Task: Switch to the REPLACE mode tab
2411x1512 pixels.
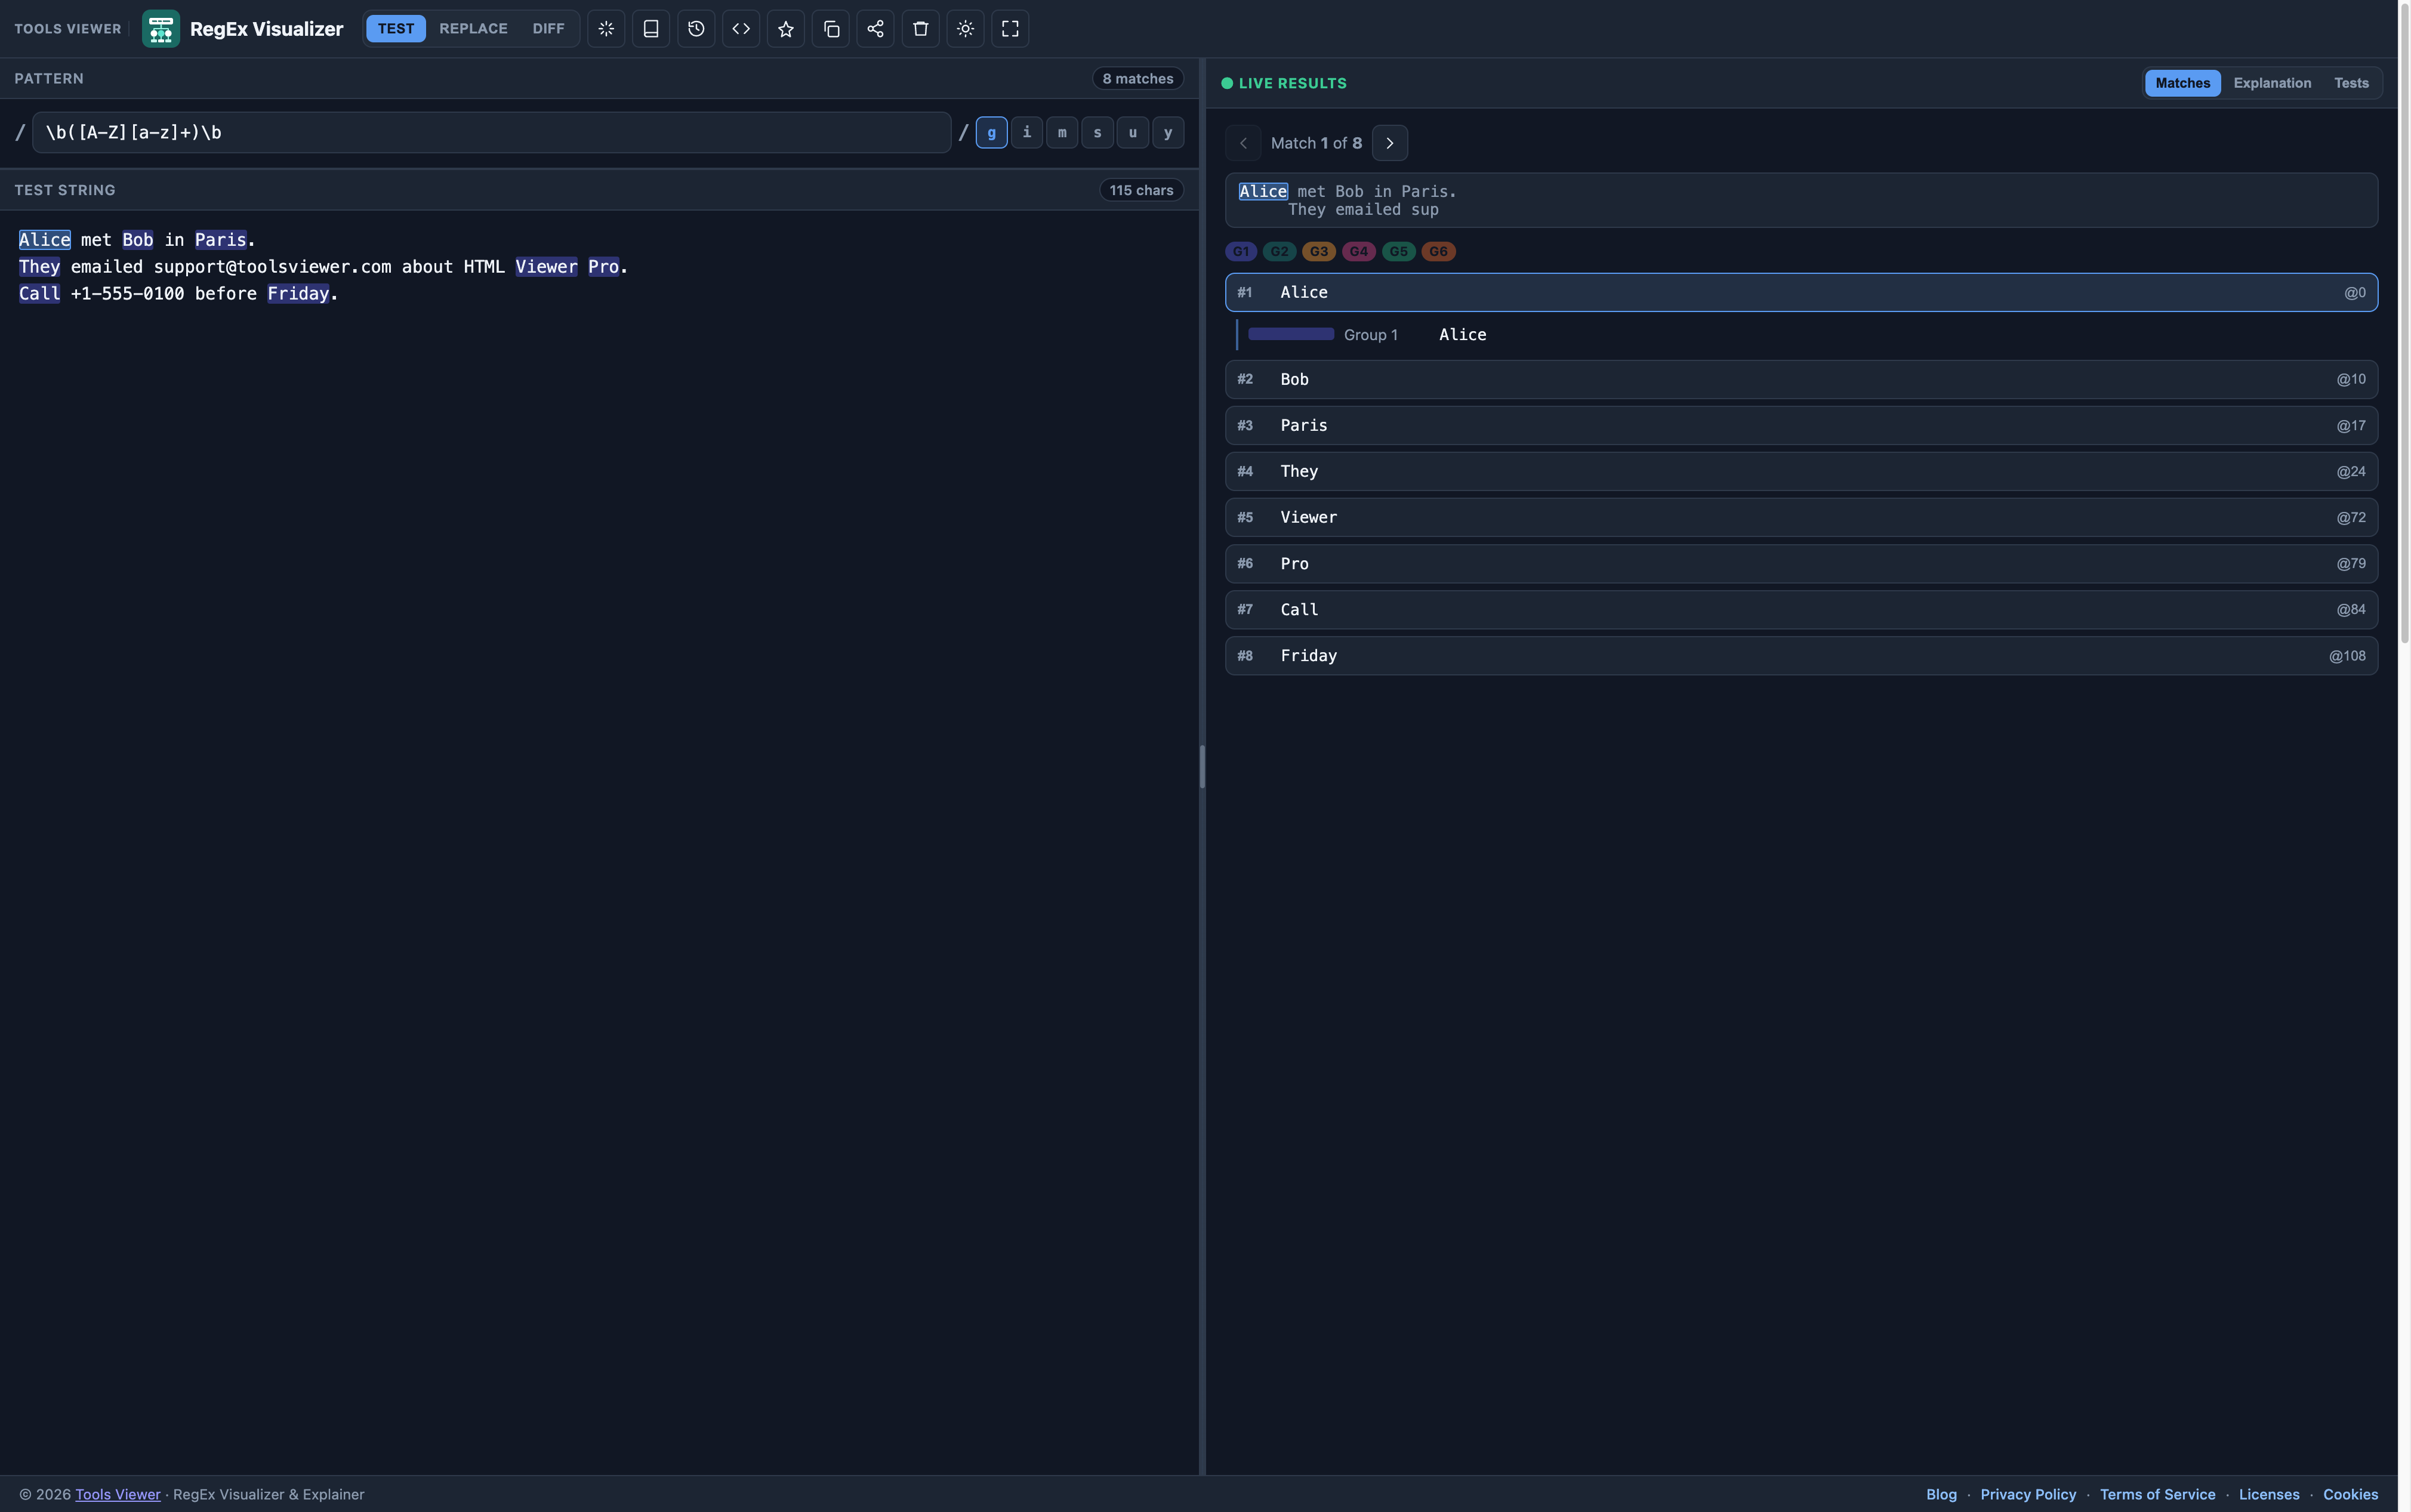Action: point(474,29)
